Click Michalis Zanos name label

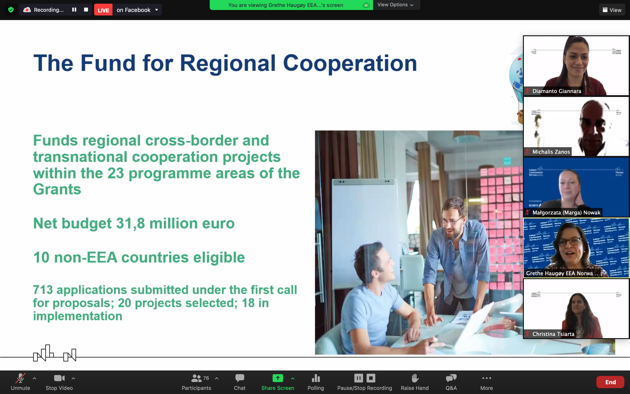point(550,152)
